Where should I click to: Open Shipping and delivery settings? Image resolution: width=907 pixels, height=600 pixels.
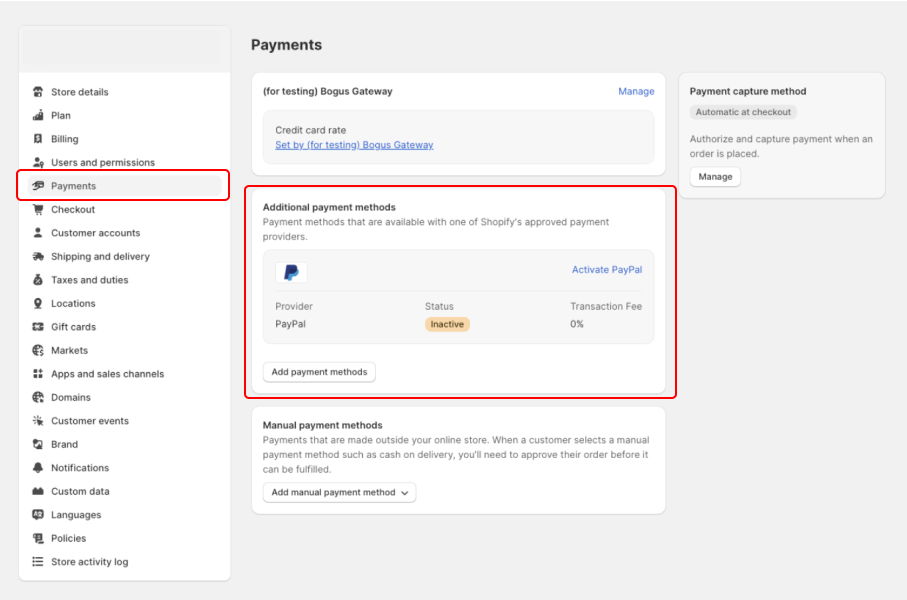100,256
